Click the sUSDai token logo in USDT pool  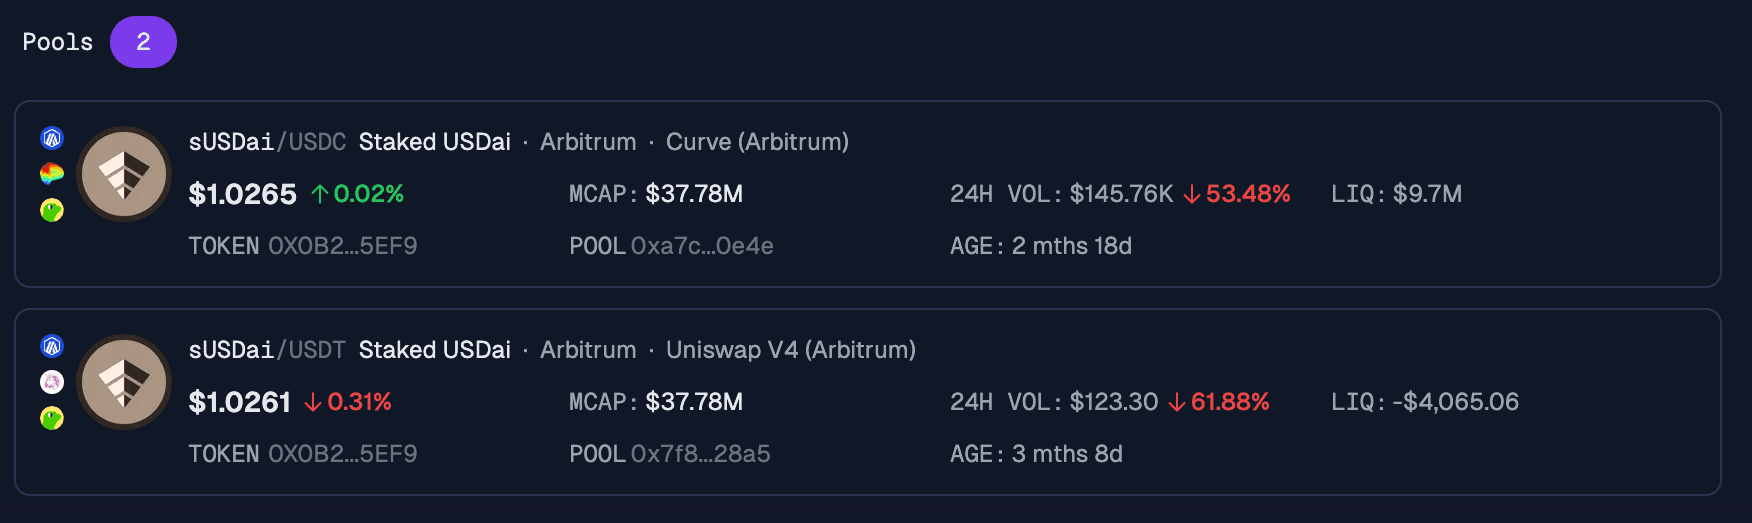pos(124,382)
